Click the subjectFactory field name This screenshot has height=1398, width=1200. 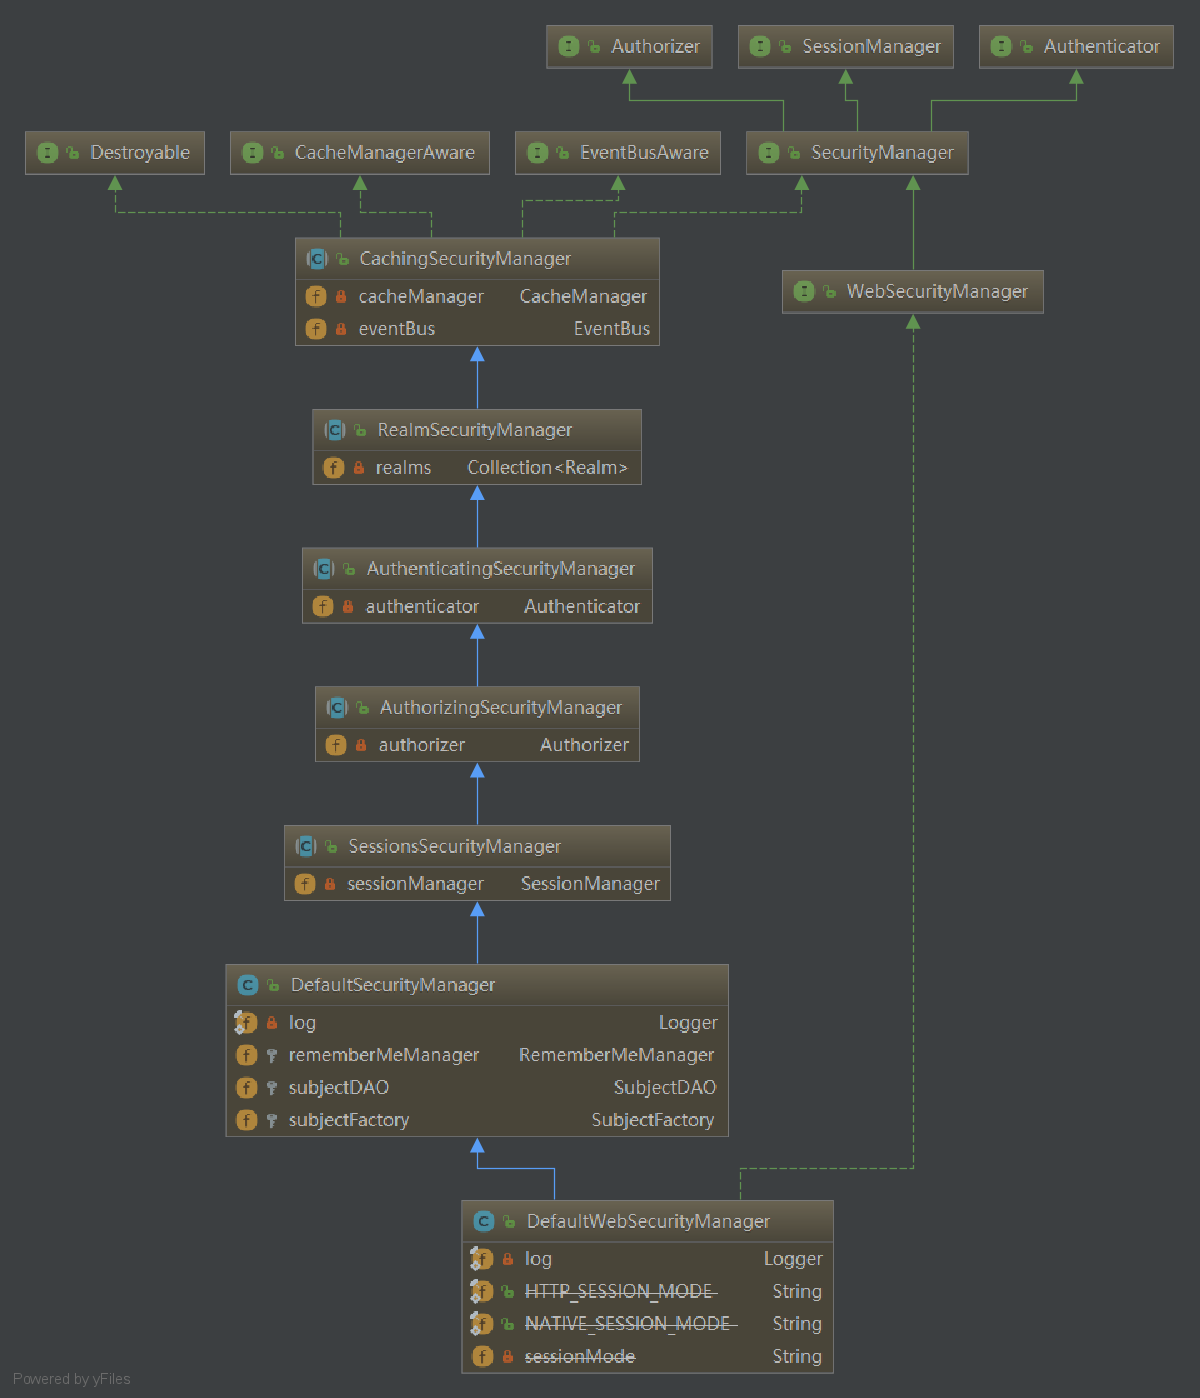(349, 1120)
